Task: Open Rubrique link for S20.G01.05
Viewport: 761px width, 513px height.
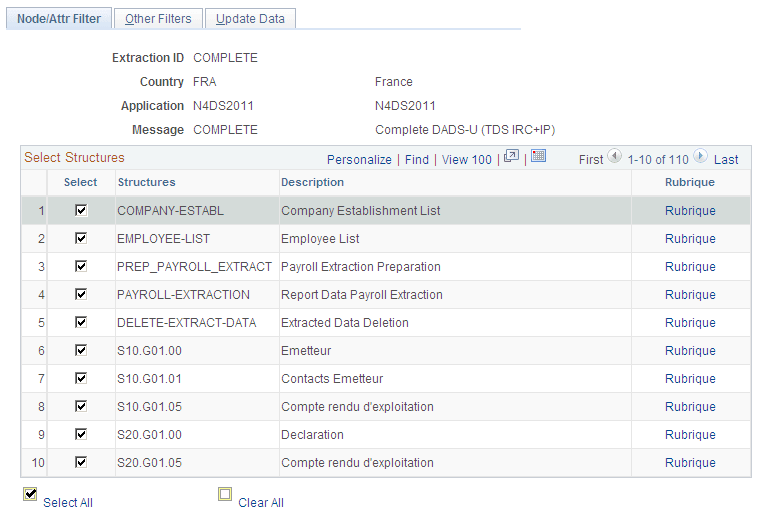Action: 690,463
